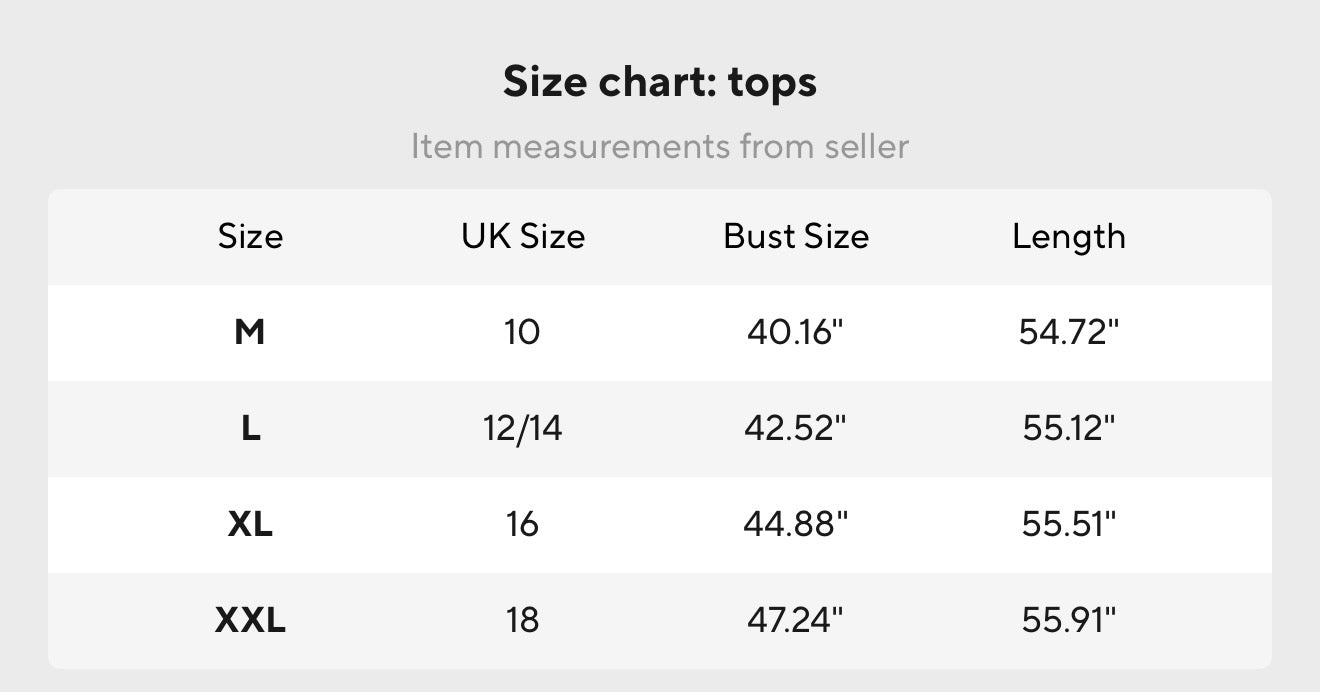Image resolution: width=1320 pixels, height=692 pixels.
Task: Select the 42.52" bust measurement
Action: coord(796,428)
